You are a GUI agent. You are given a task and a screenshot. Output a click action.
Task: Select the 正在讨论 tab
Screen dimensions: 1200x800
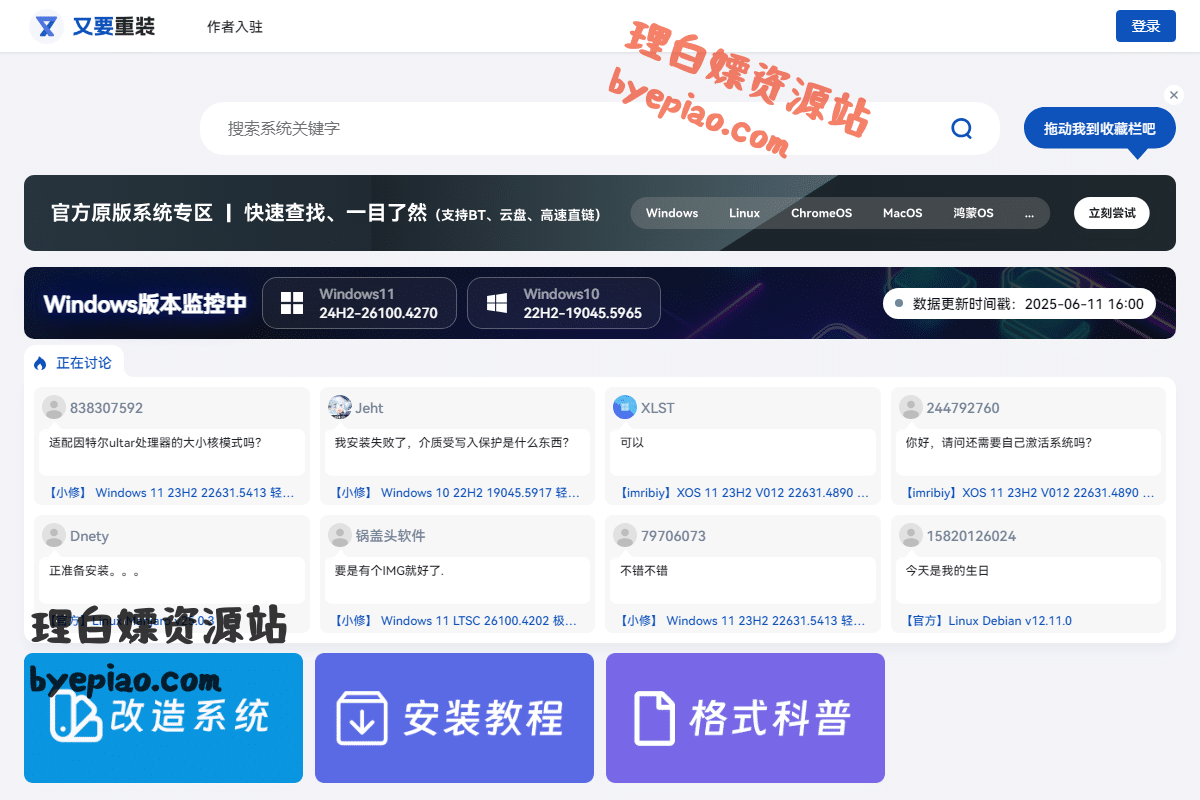[74, 363]
